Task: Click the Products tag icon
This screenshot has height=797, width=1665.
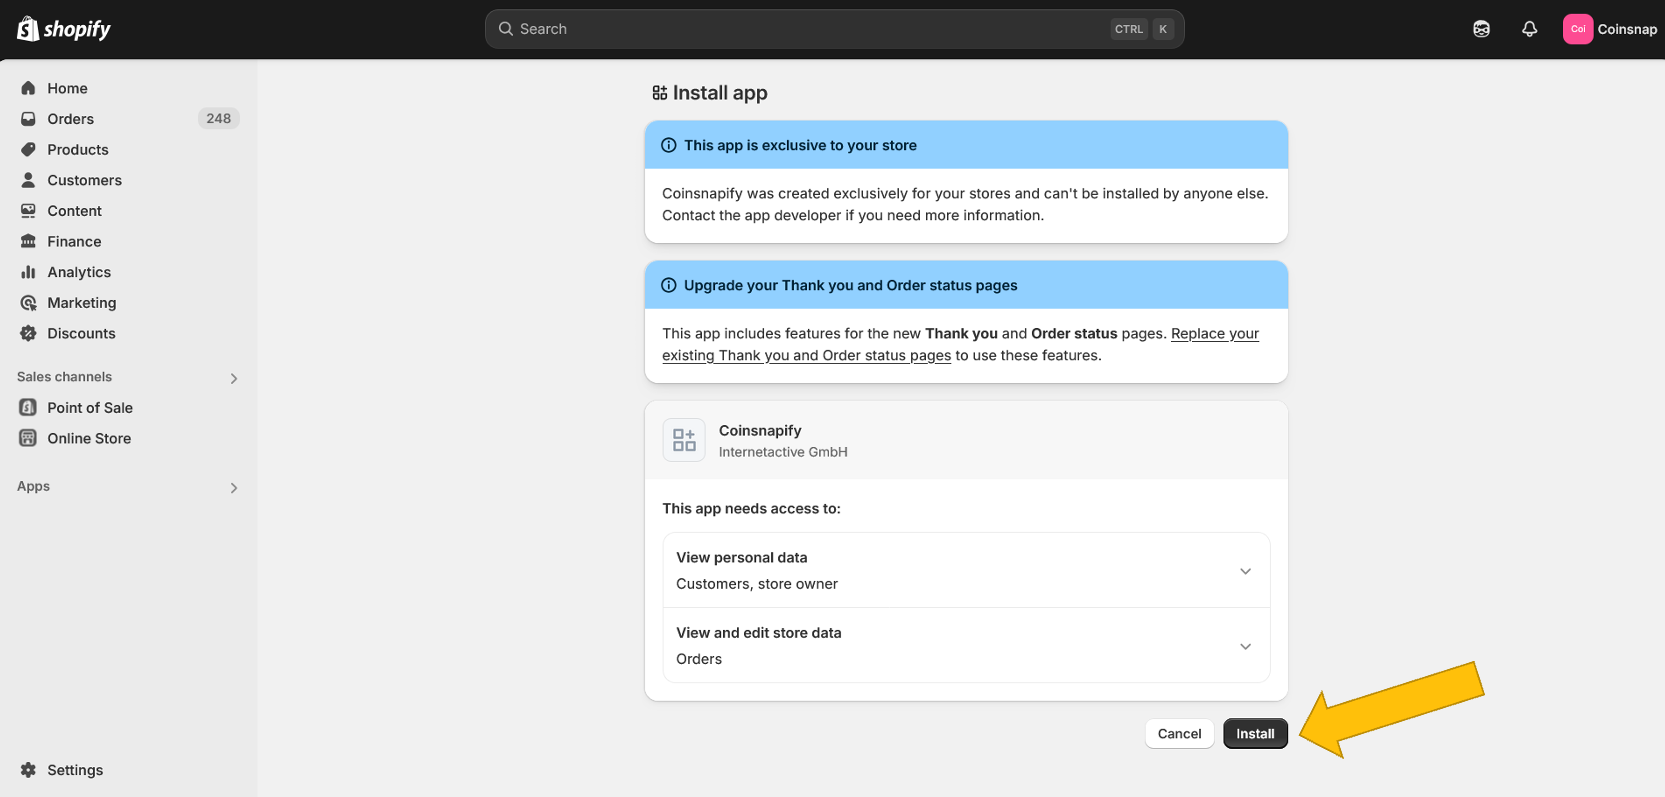Action: point(28,150)
